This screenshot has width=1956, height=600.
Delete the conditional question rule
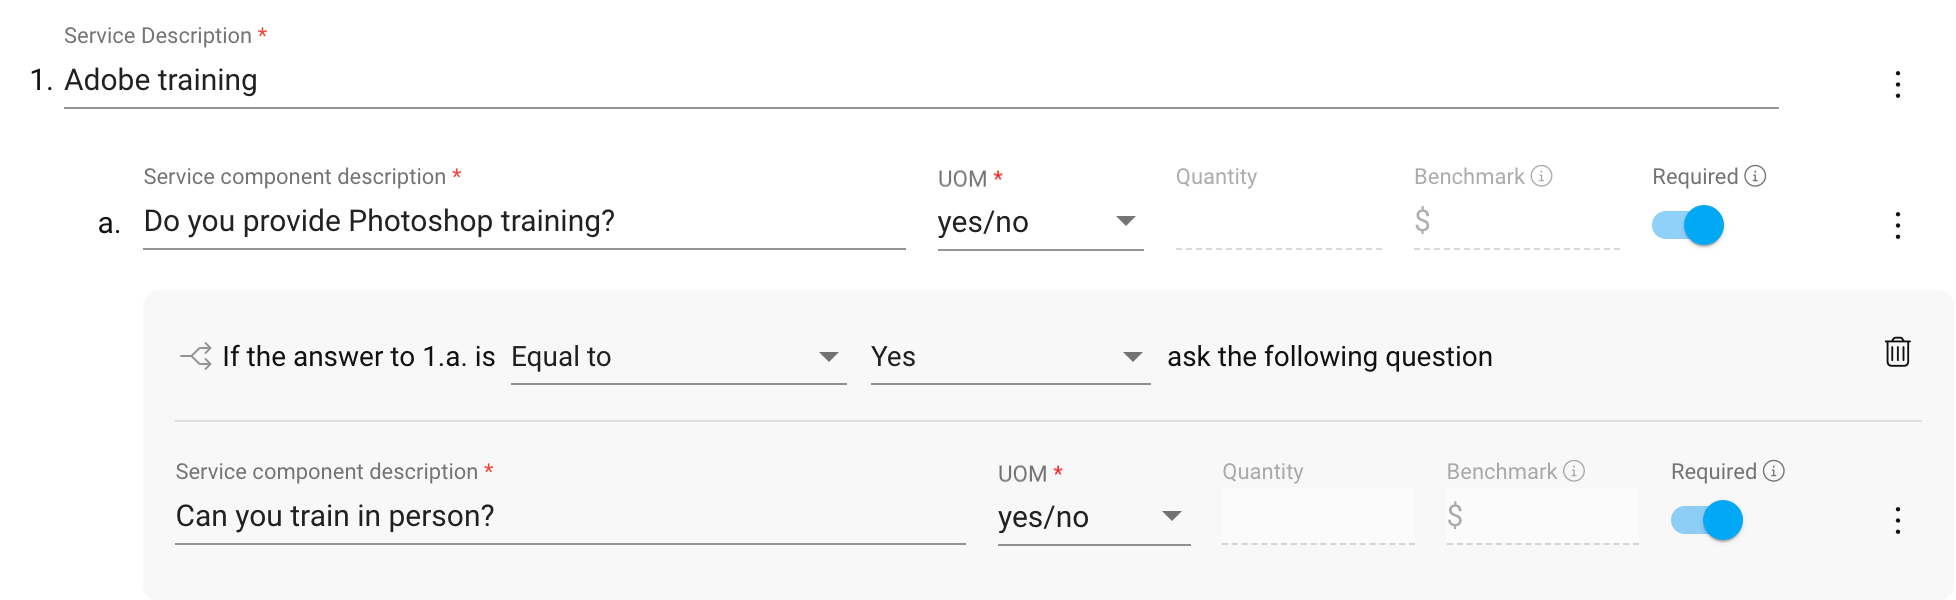1897,352
